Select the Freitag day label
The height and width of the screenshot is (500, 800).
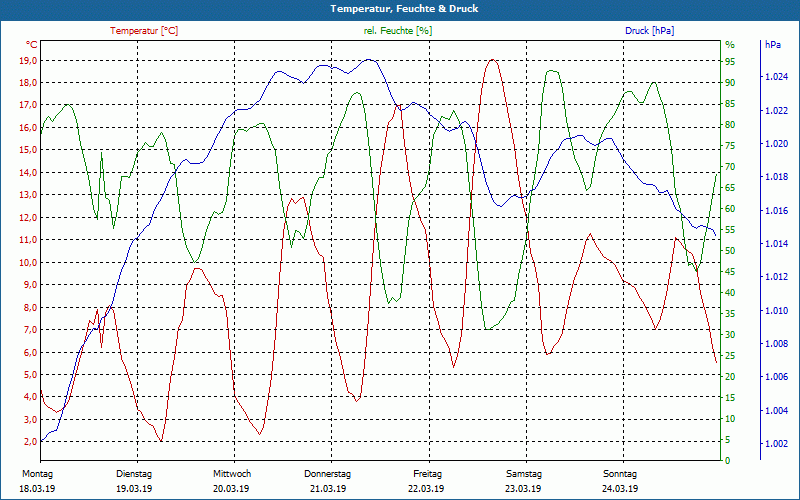click(428, 474)
